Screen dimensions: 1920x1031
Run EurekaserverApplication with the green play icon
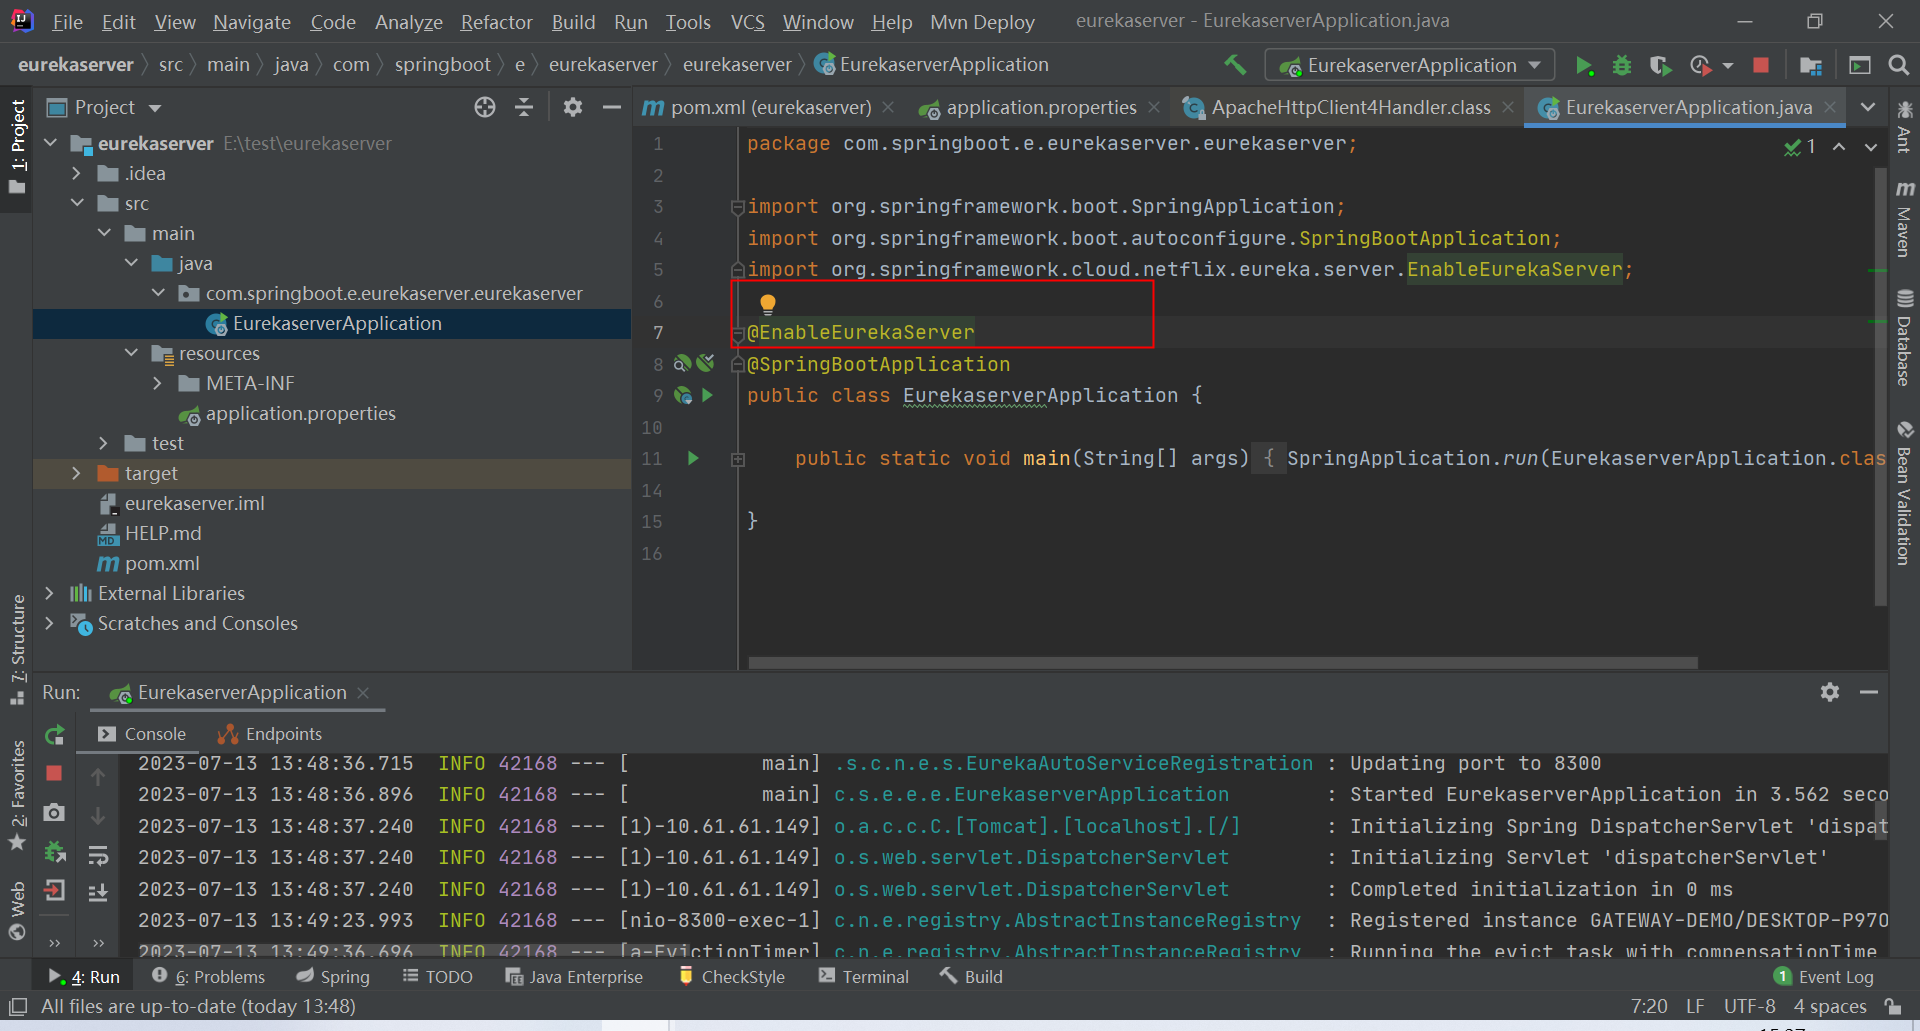[1584, 66]
